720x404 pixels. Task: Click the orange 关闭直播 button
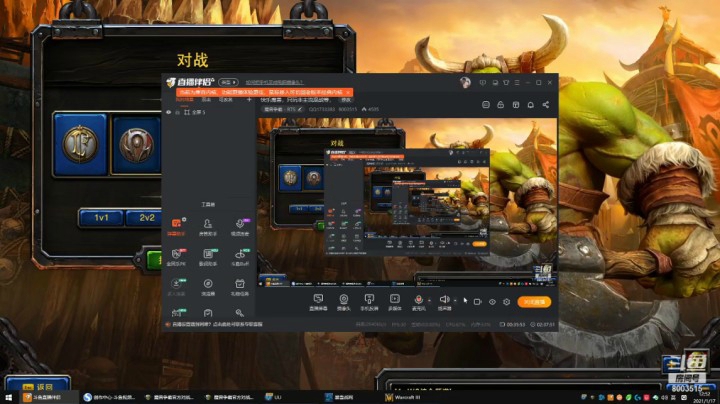(x=534, y=302)
